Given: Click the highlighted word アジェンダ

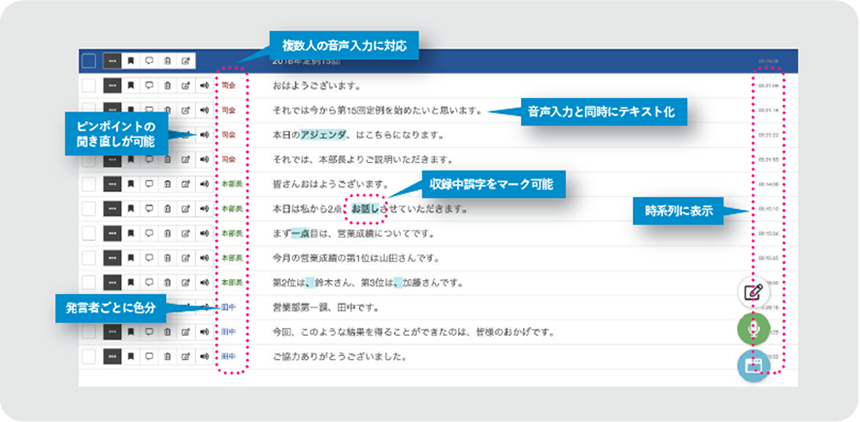Looking at the screenshot, I should (324, 134).
